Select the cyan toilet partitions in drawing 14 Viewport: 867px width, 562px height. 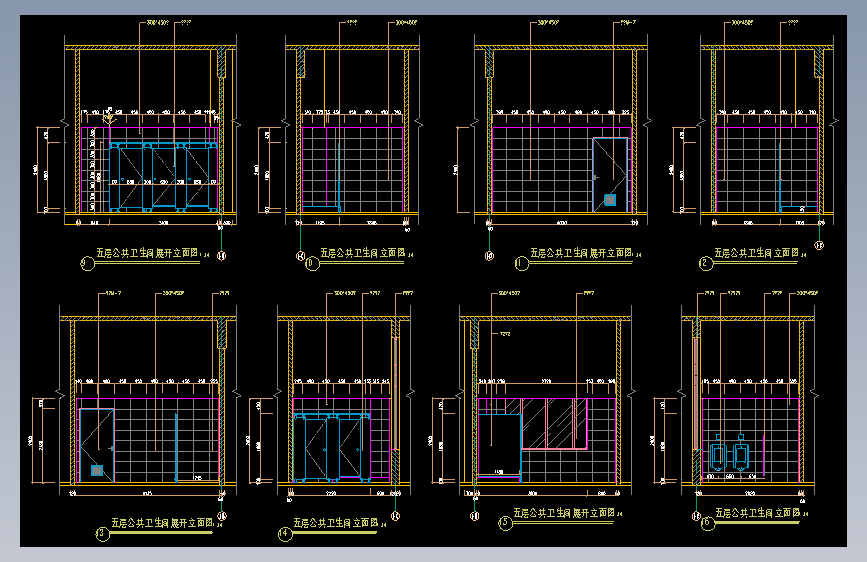coord(331,447)
